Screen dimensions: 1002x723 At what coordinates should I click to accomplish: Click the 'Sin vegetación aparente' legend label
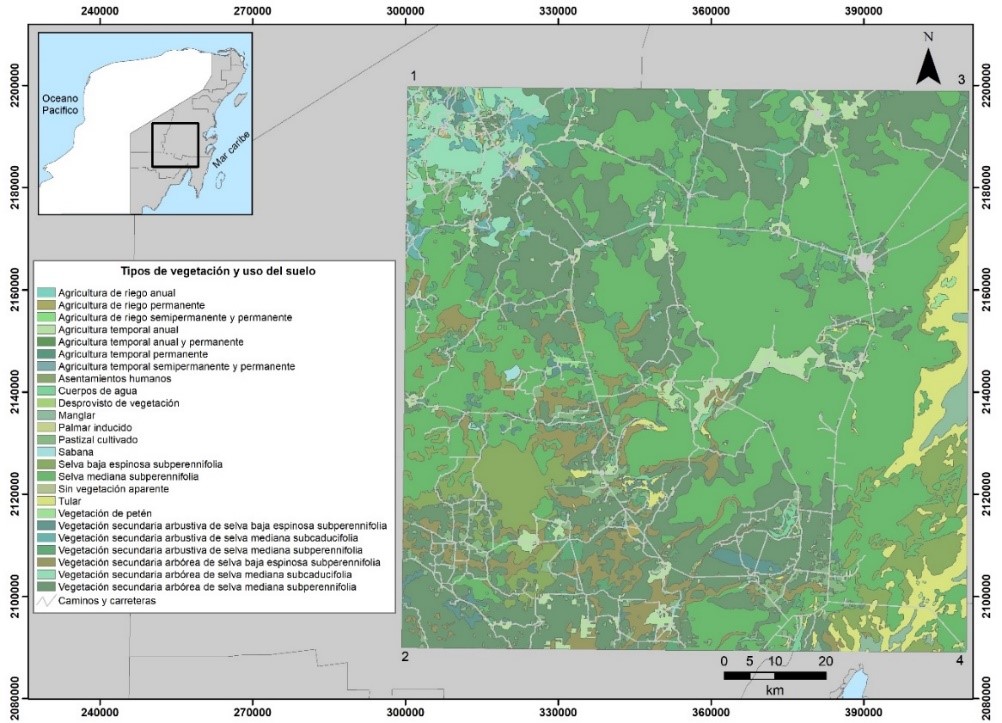pyautogui.click(x=113, y=489)
